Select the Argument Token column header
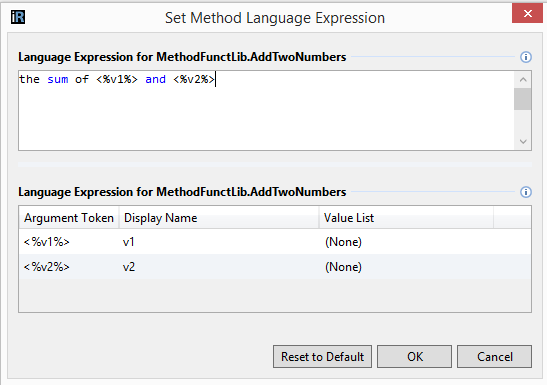The height and width of the screenshot is (385, 547). (x=69, y=218)
